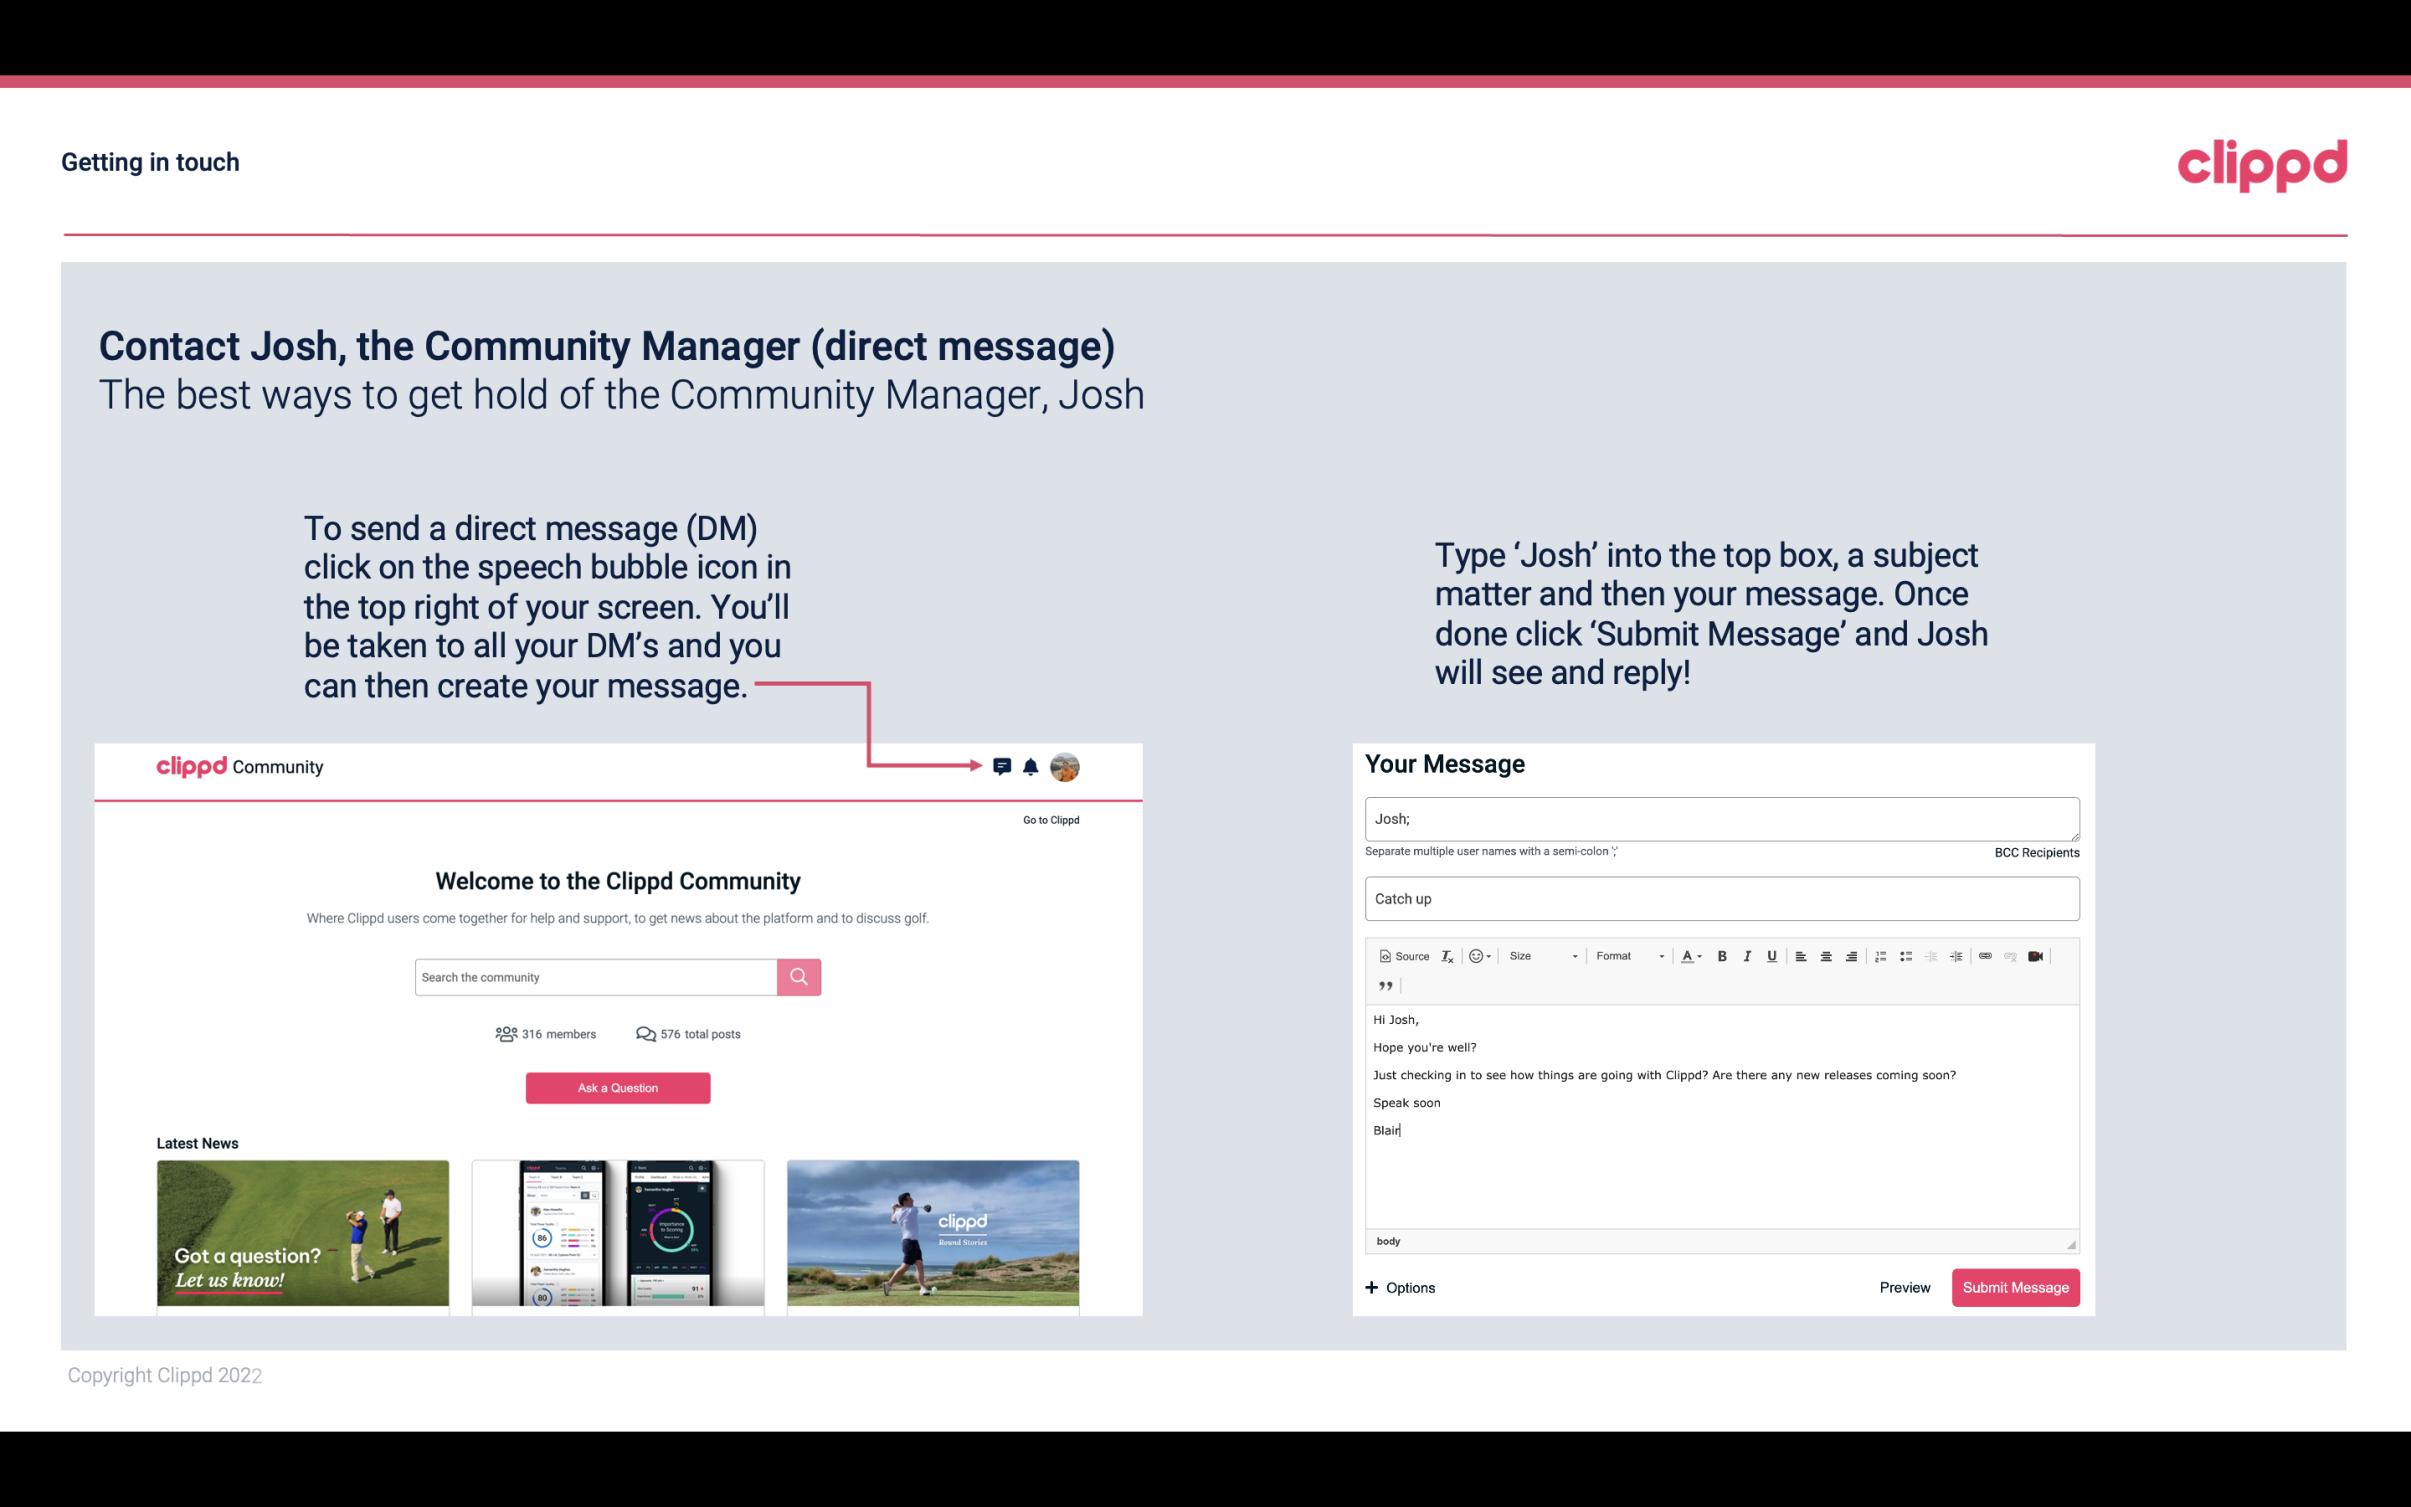Screen dimensions: 2411x1507
Task: Click the bold formatting B icon
Action: tap(1717, 957)
